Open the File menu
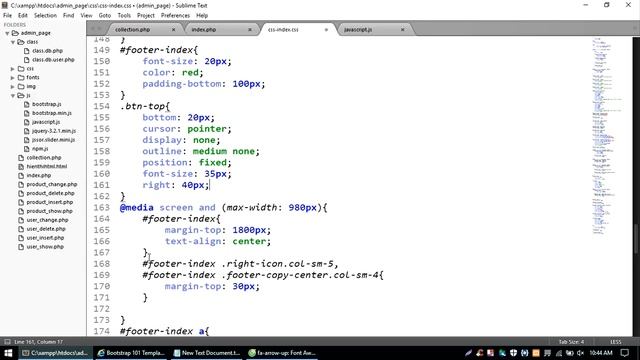This screenshot has width=640, height=360. [x=7, y=16]
